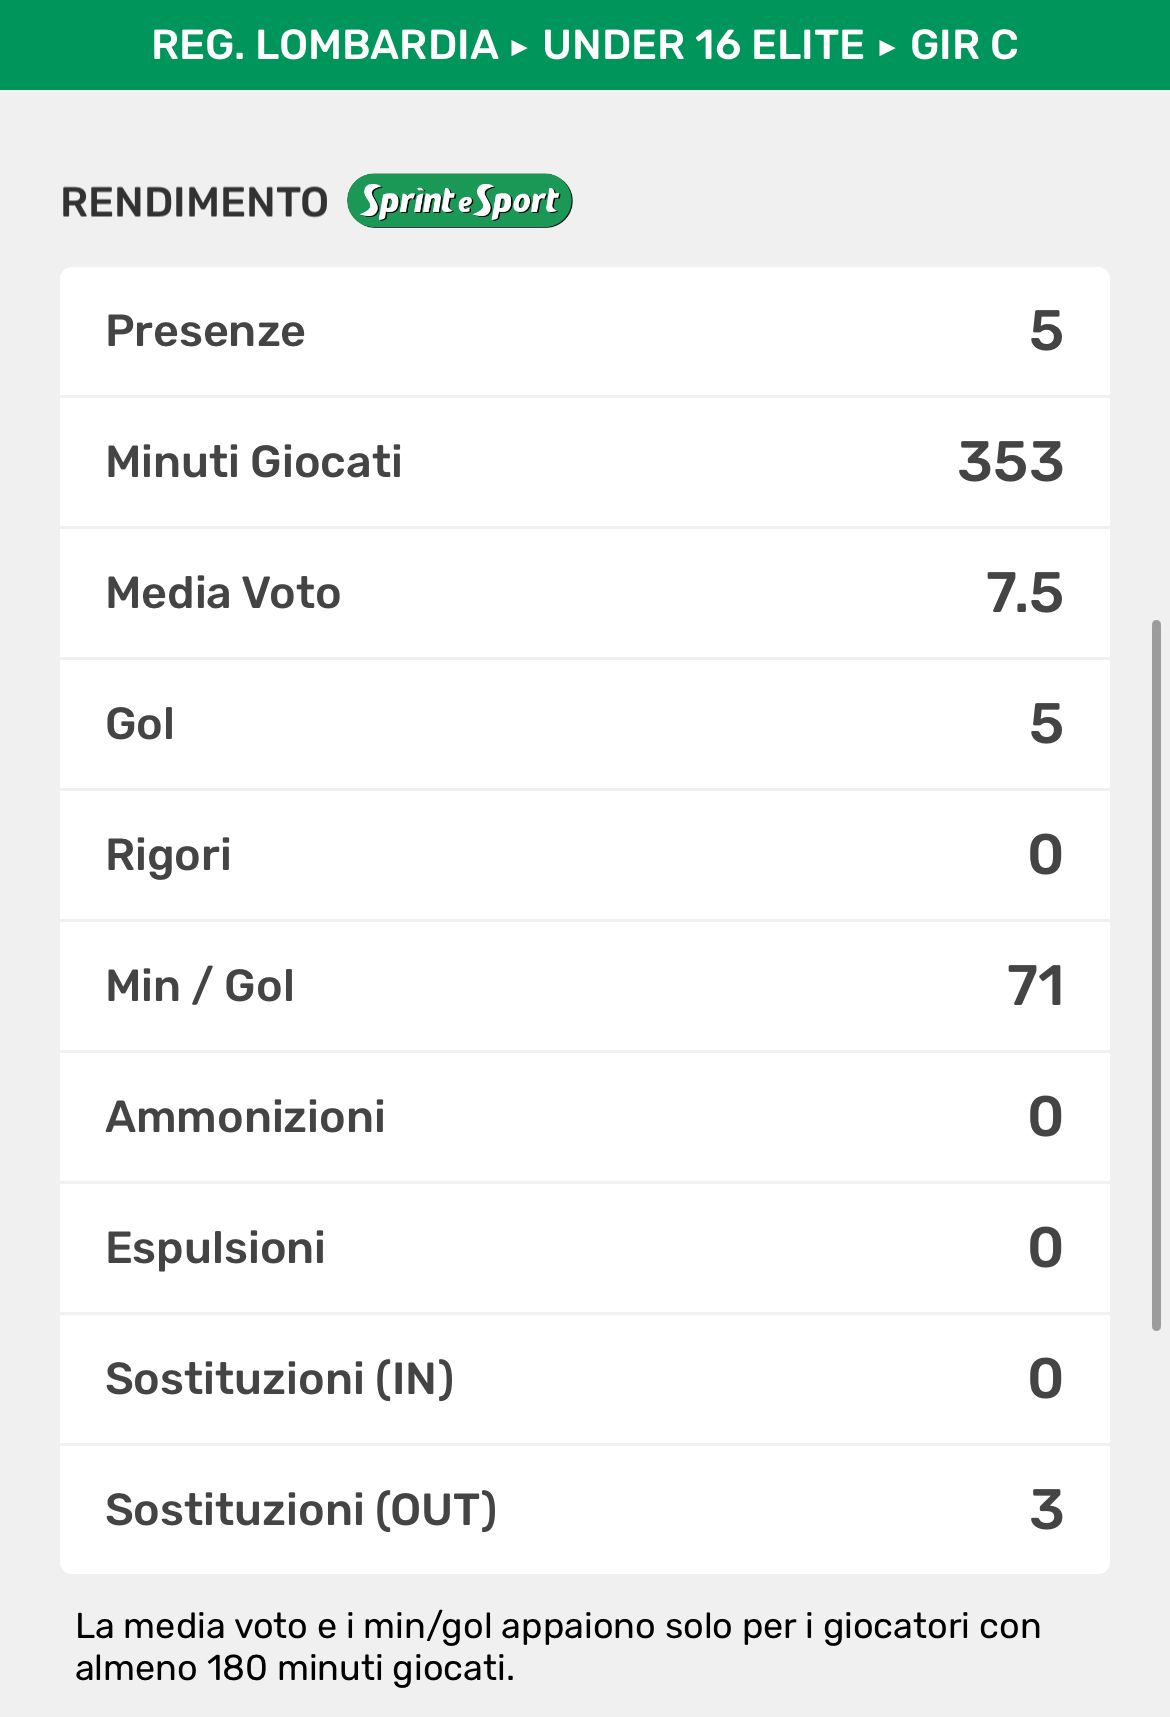Select the Sostituzioni (OUT) row
Image resolution: width=1170 pixels, height=1717 pixels.
pos(584,1511)
